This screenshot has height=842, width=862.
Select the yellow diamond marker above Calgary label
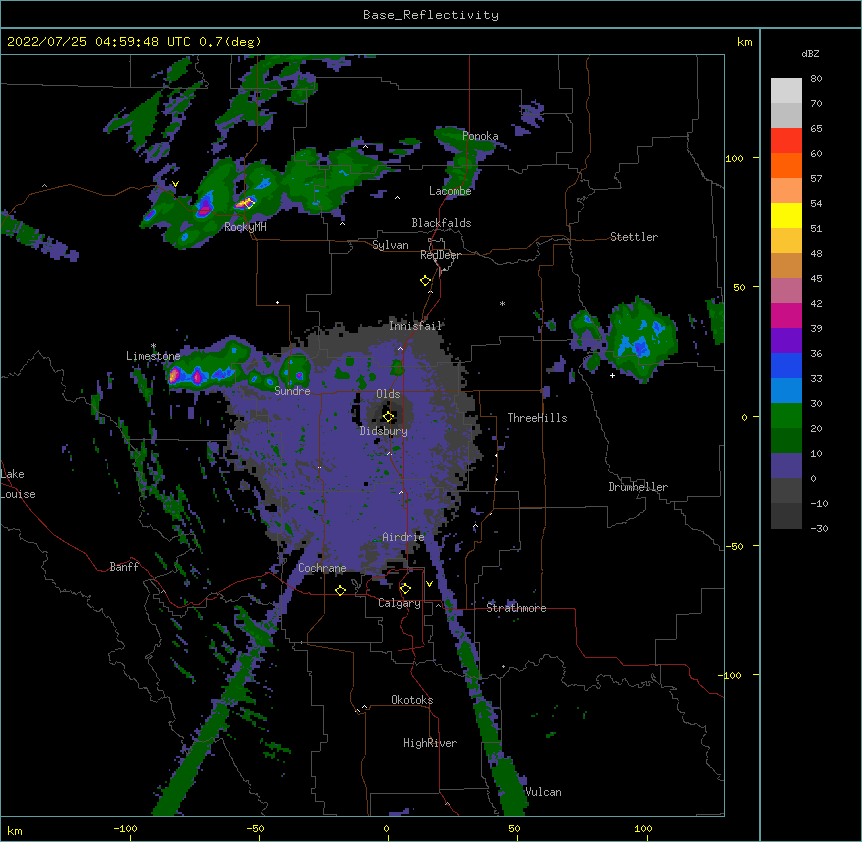(x=405, y=589)
